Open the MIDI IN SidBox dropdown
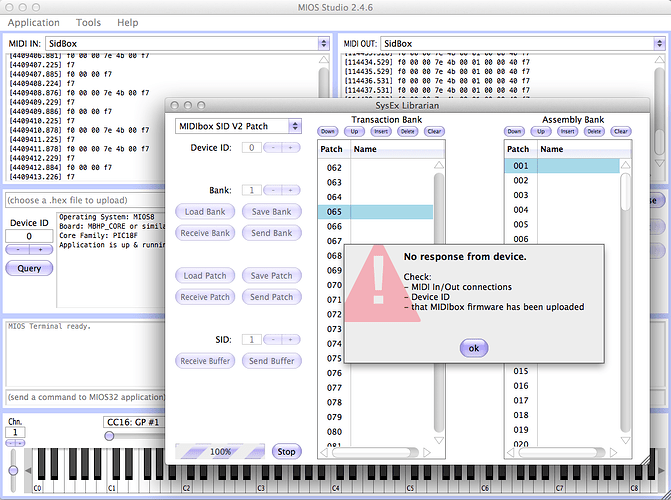 (x=187, y=44)
